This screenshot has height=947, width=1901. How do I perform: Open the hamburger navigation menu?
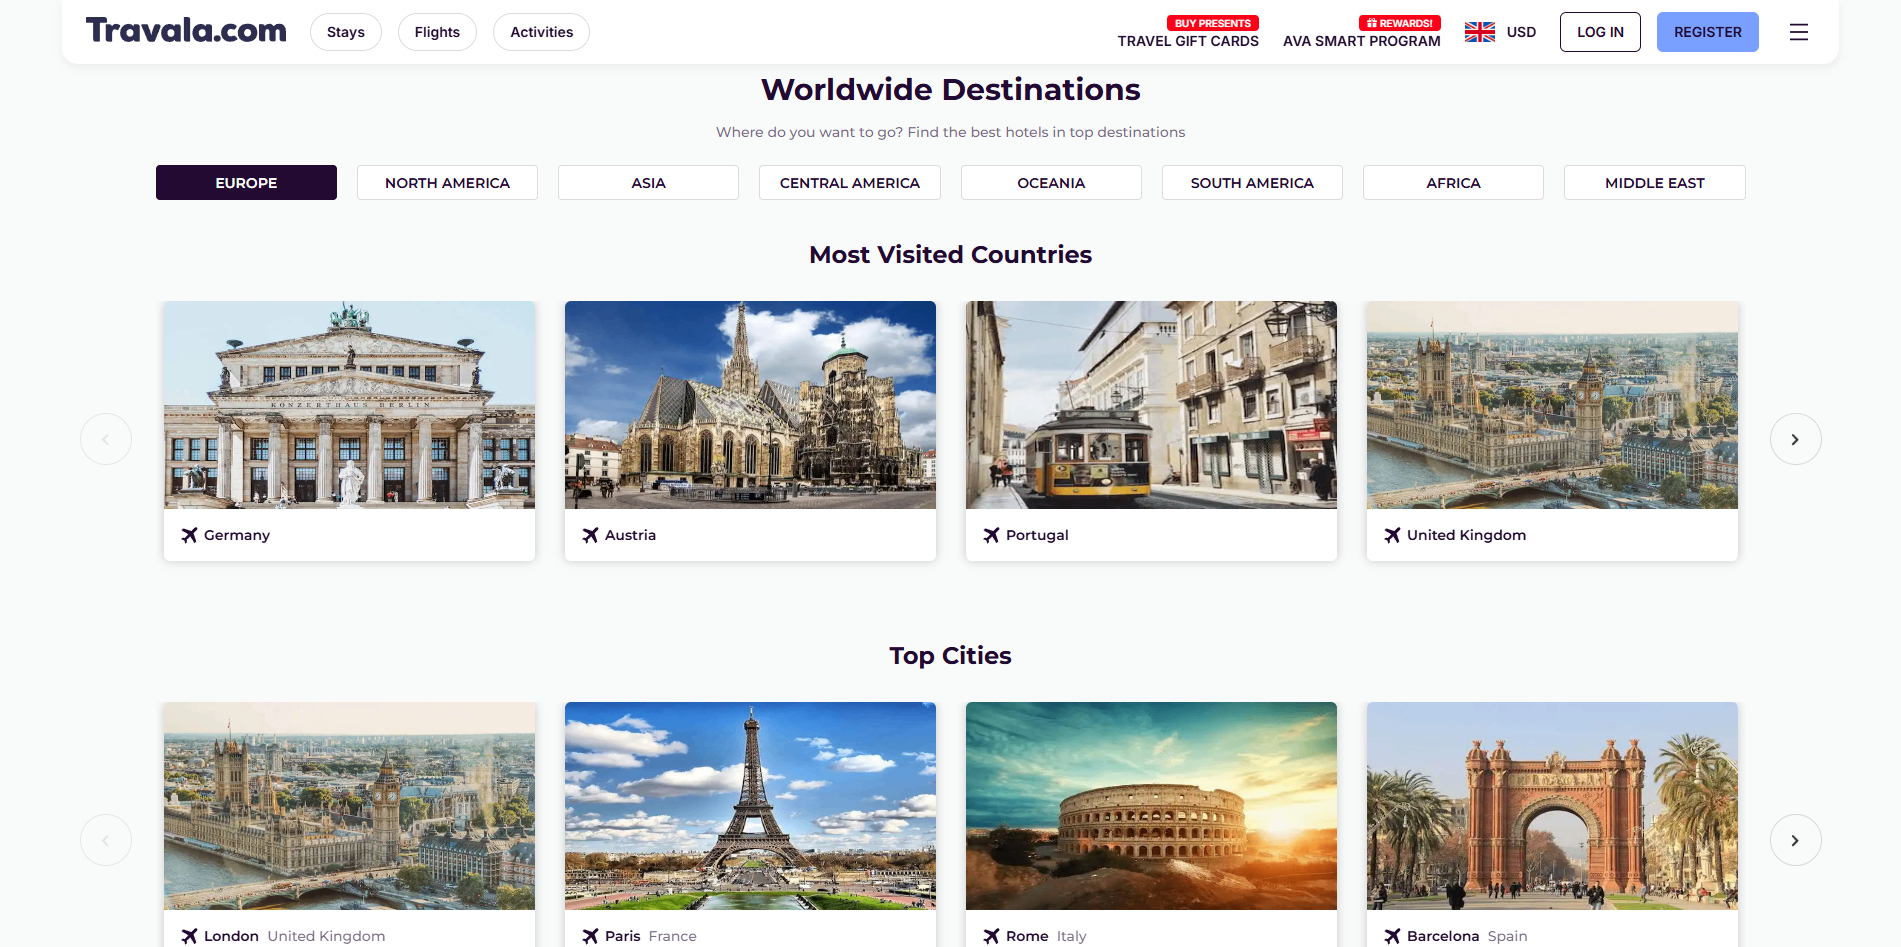pos(1798,31)
